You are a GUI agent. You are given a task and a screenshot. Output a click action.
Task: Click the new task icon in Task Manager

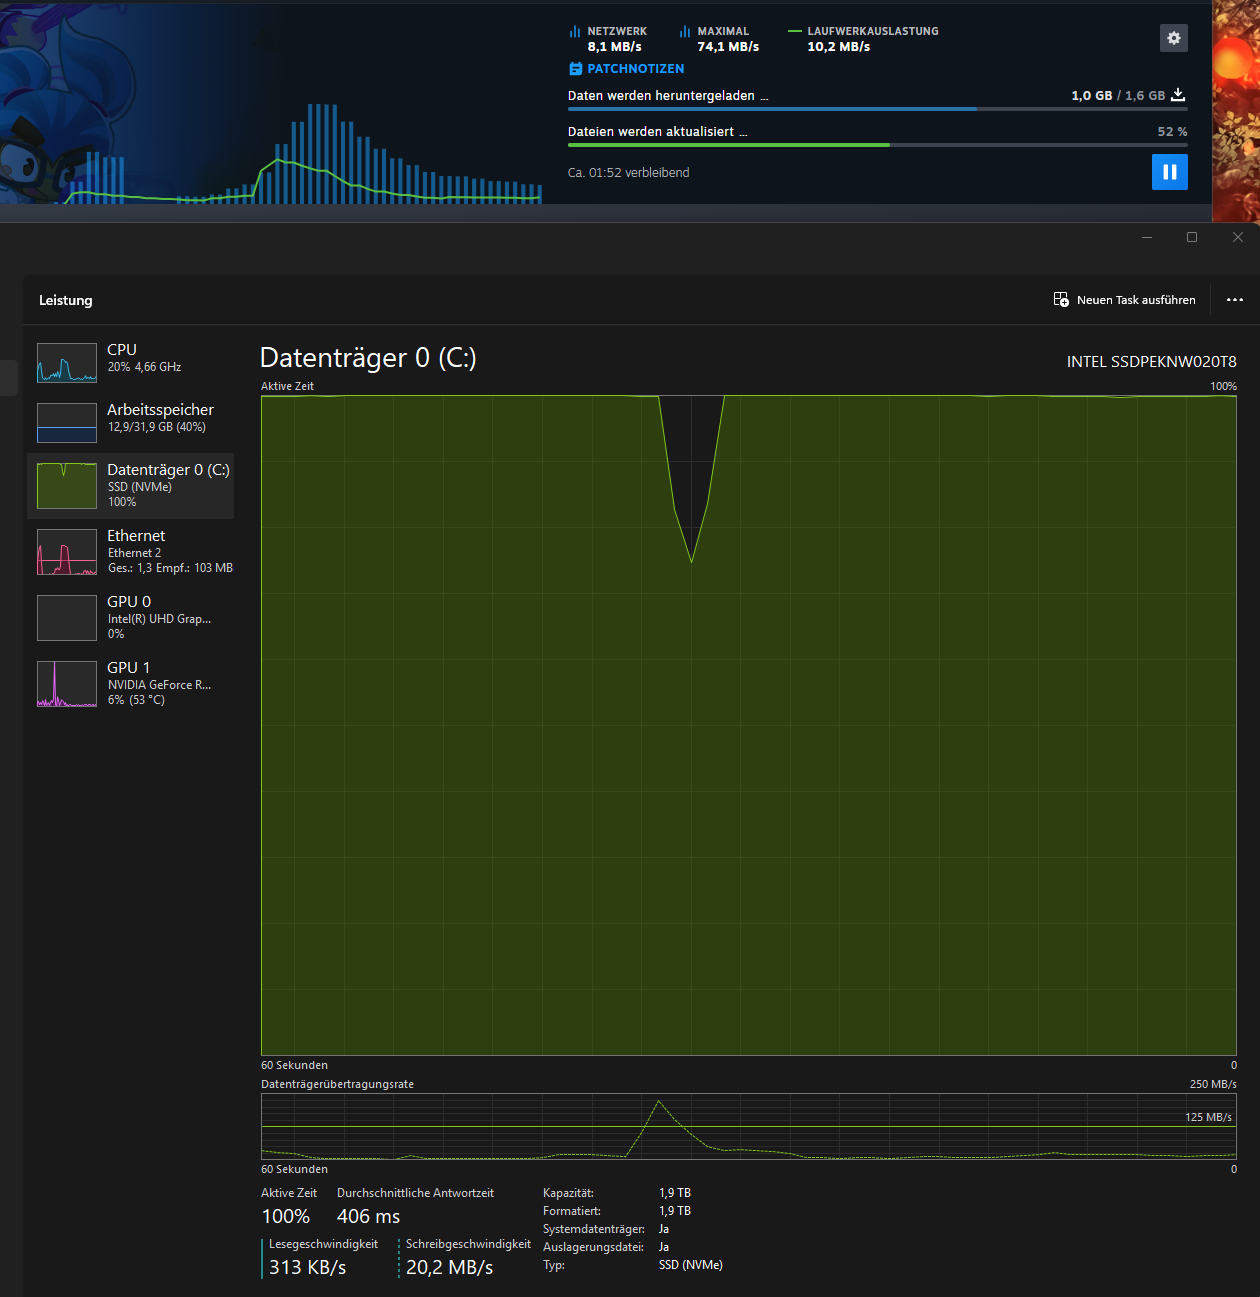tap(1061, 300)
